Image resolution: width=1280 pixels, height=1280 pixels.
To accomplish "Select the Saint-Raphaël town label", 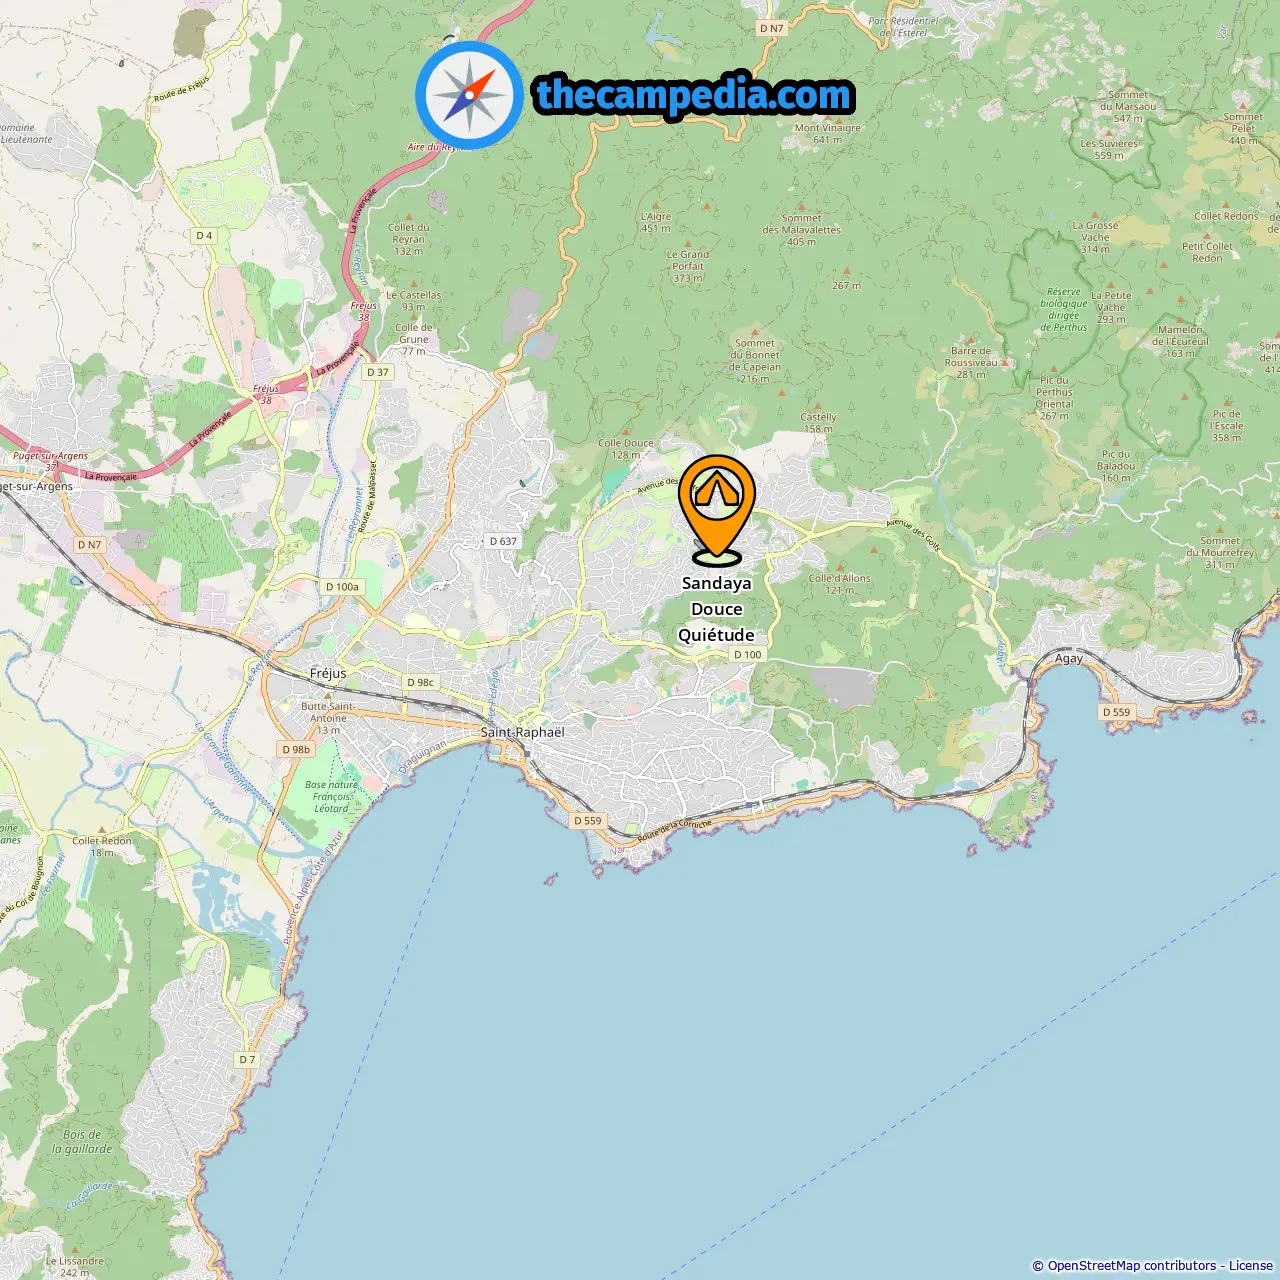I will coord(522,732).
